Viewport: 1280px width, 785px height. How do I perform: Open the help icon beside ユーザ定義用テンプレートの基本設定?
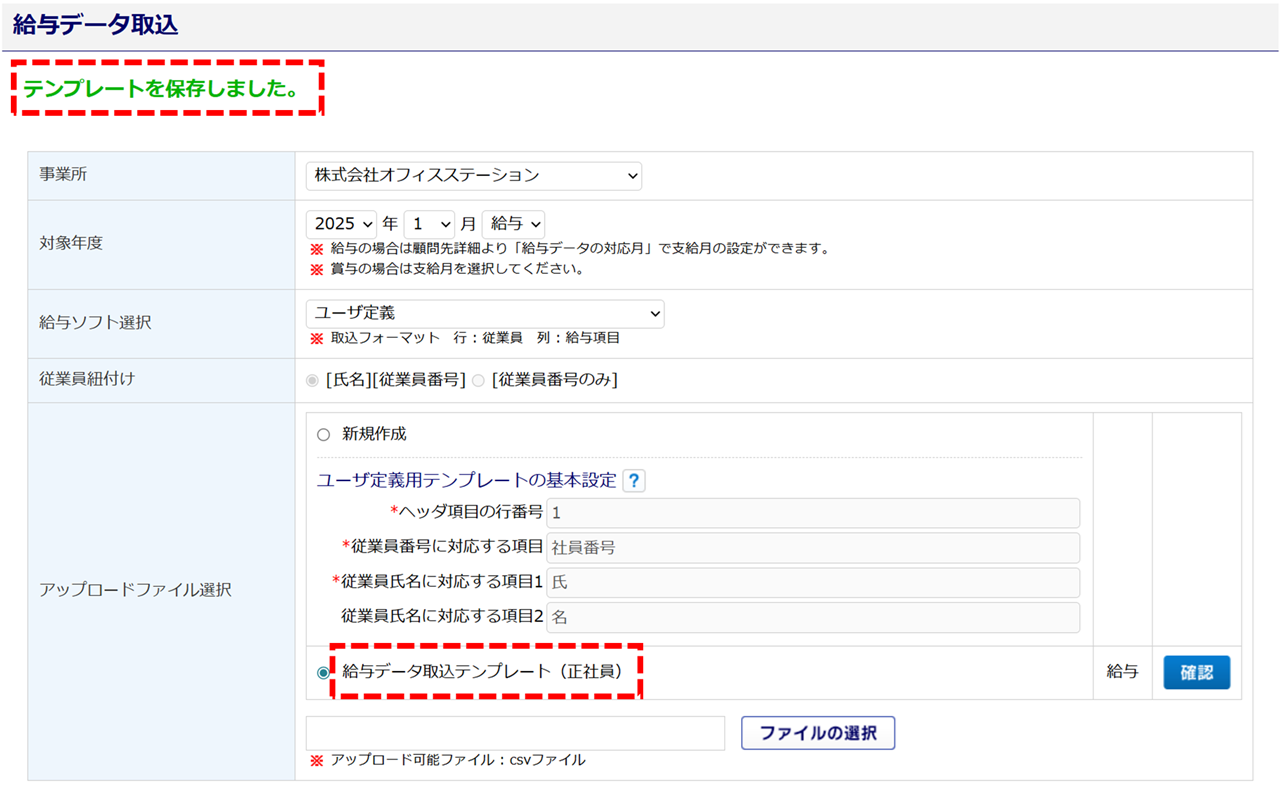(x=634, y=481)
